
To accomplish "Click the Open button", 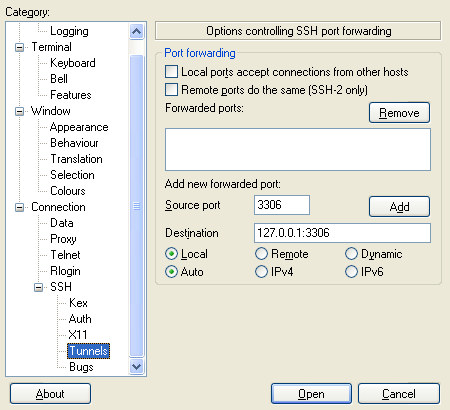I will point(311,394).
